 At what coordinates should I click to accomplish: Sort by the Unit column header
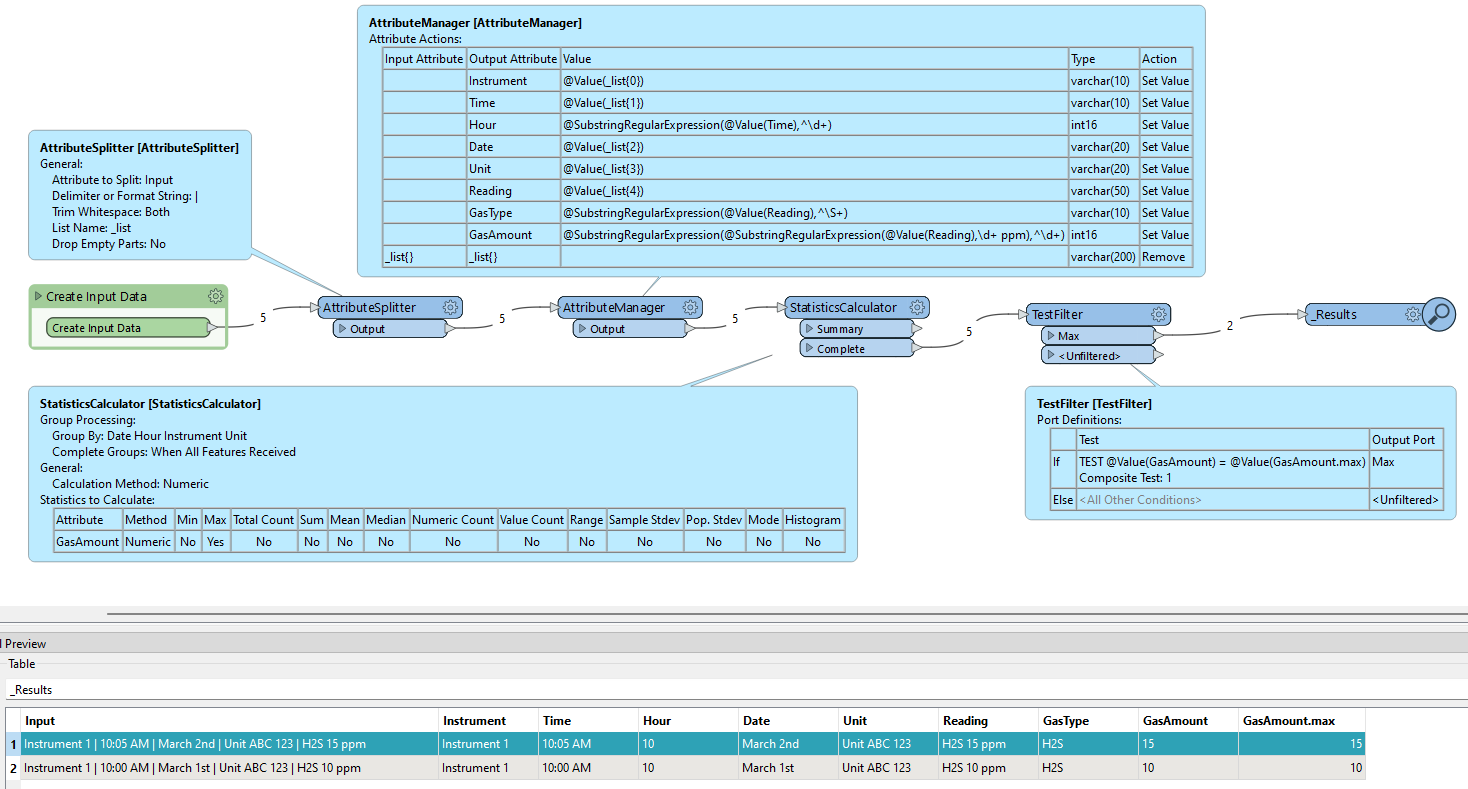click(x=888, y=720)
